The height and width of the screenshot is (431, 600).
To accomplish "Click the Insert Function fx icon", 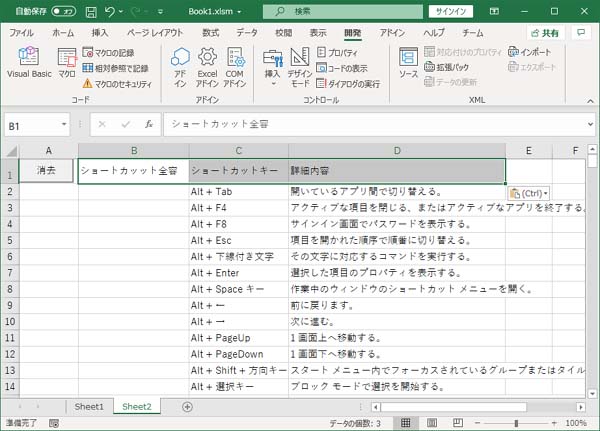I will pyautogui.click(x=149, y=124).
